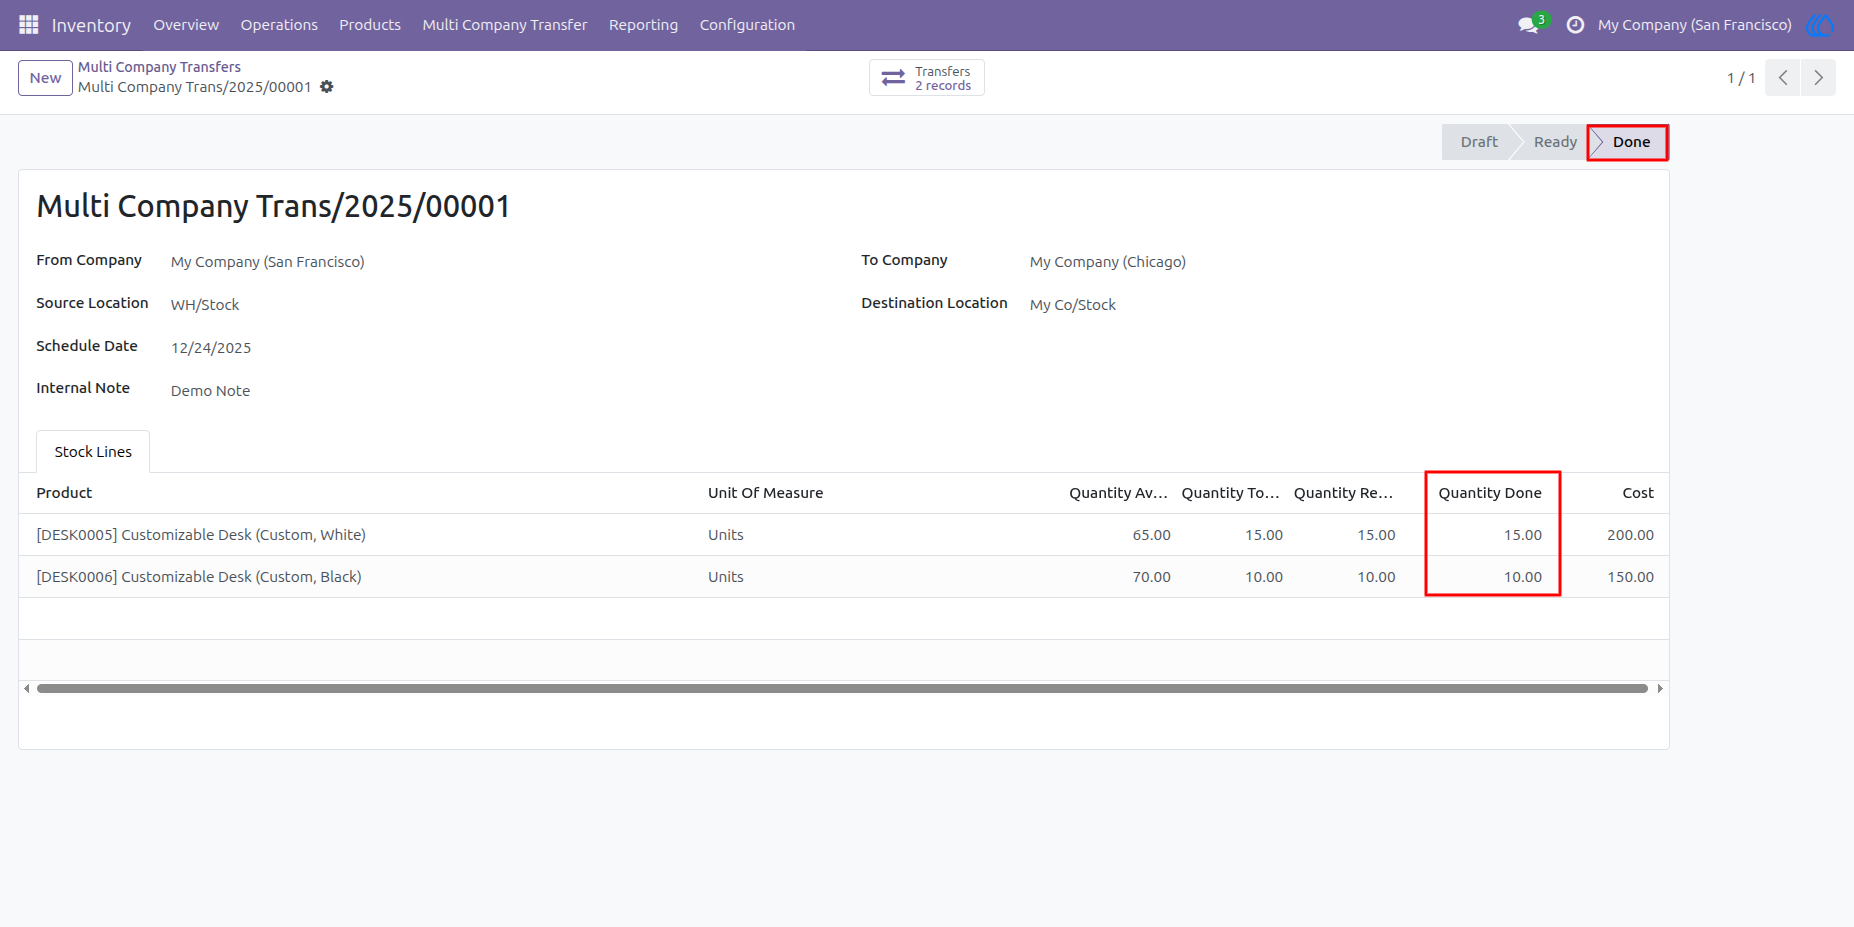Screen dimensions: 1854x927
Task: Open the Reporting menu
Action: (x=643, y=25)
